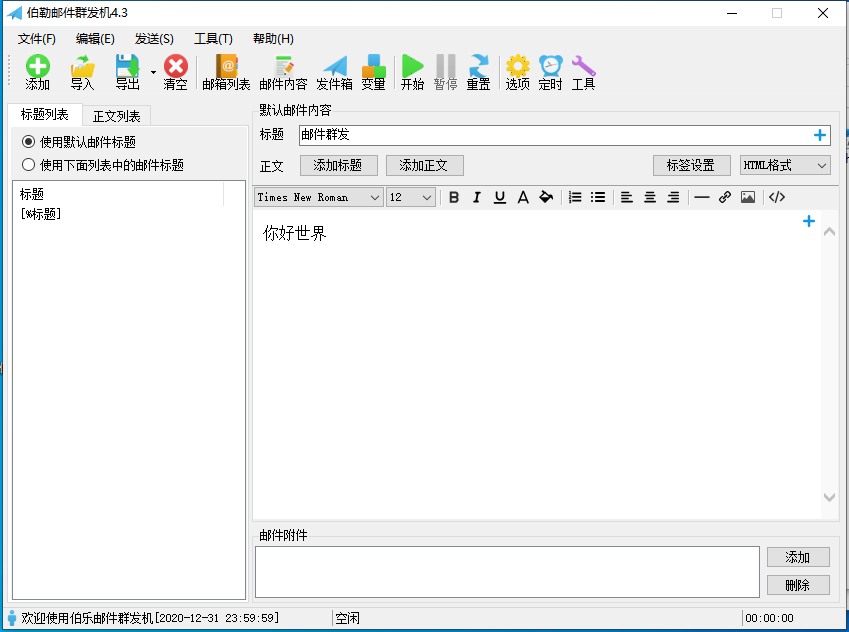The height and width of the screenshot is (632, 849).
Task: Click the attachment 添加 button
Action: click(798, 557)
